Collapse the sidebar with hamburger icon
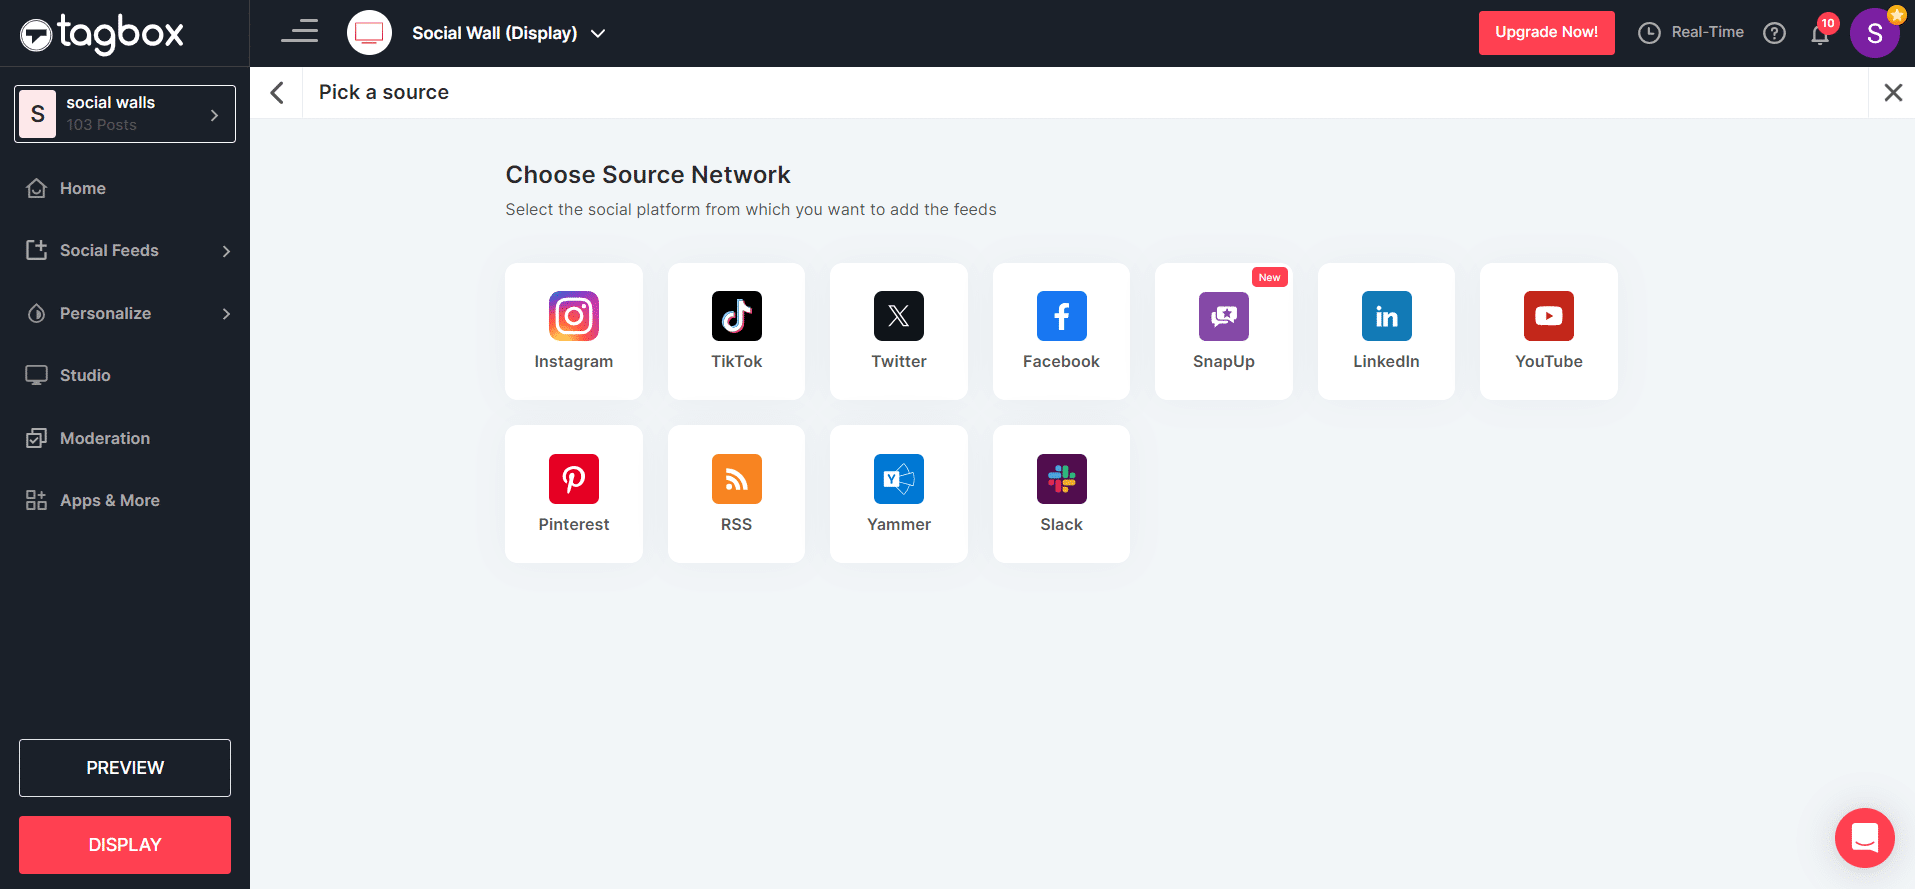1915x889 pixels. [299, 32]
